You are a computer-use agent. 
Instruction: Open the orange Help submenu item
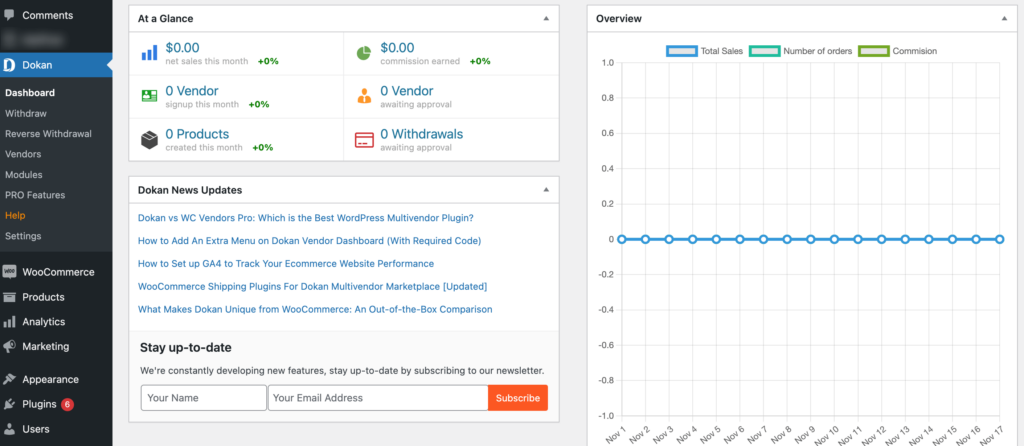(15, 215)
